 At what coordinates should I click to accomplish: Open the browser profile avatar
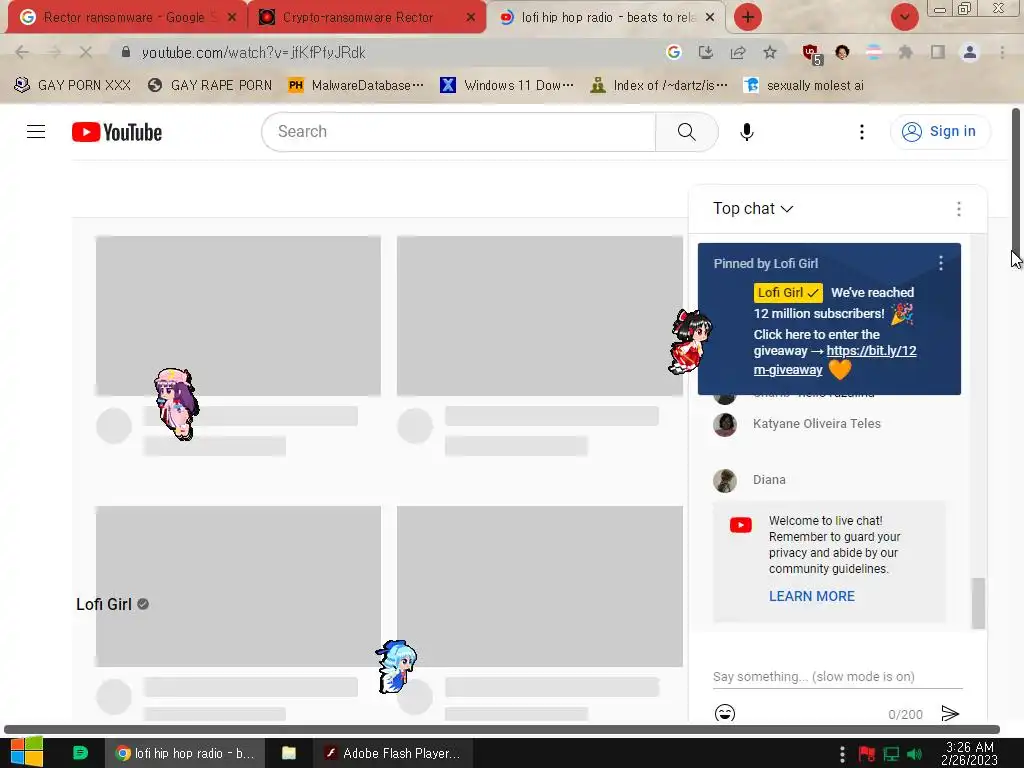tap(970, 52)
